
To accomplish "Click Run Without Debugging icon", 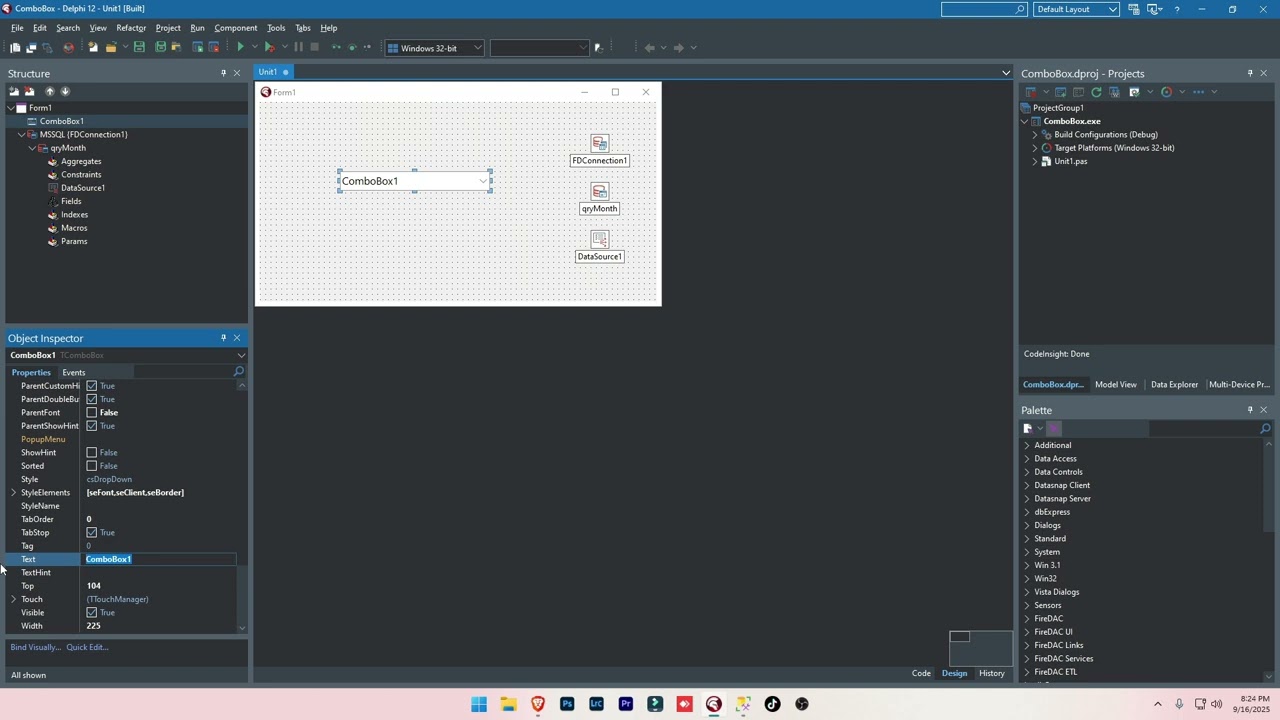I will [x=269, y=47].
